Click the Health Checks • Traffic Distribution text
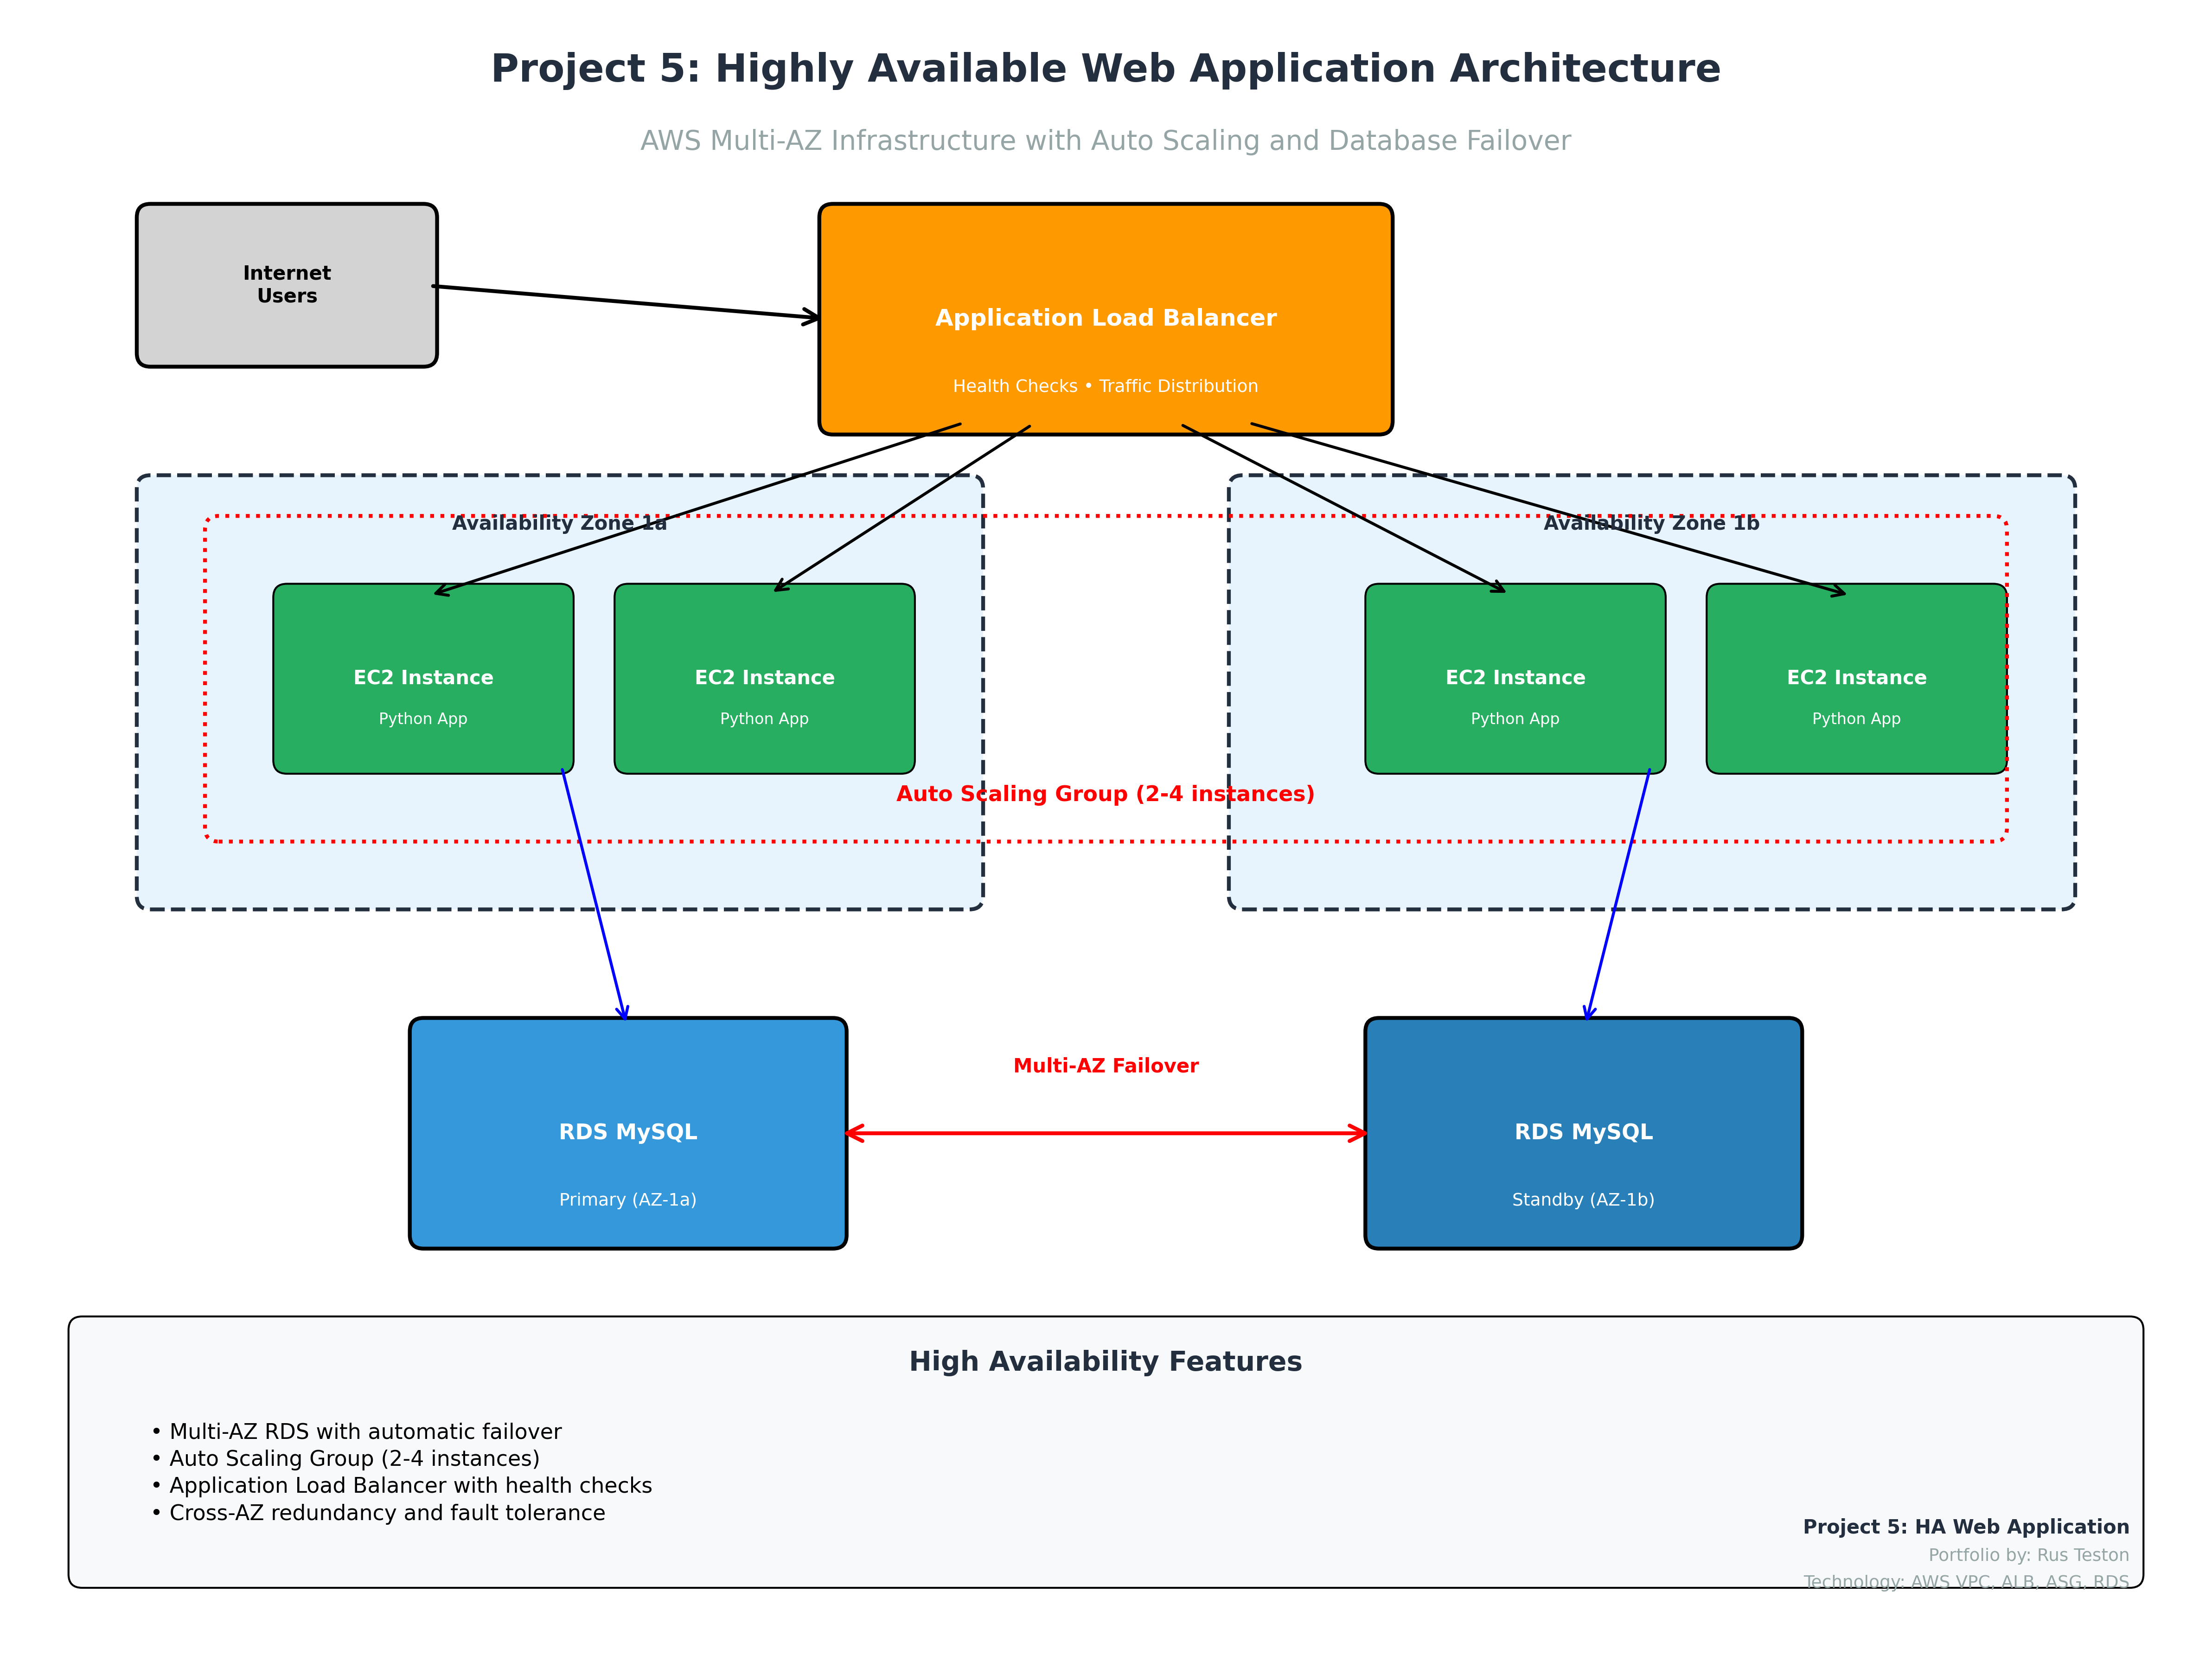Viewport: 2212px width, 1656px height. [1105, 386]
